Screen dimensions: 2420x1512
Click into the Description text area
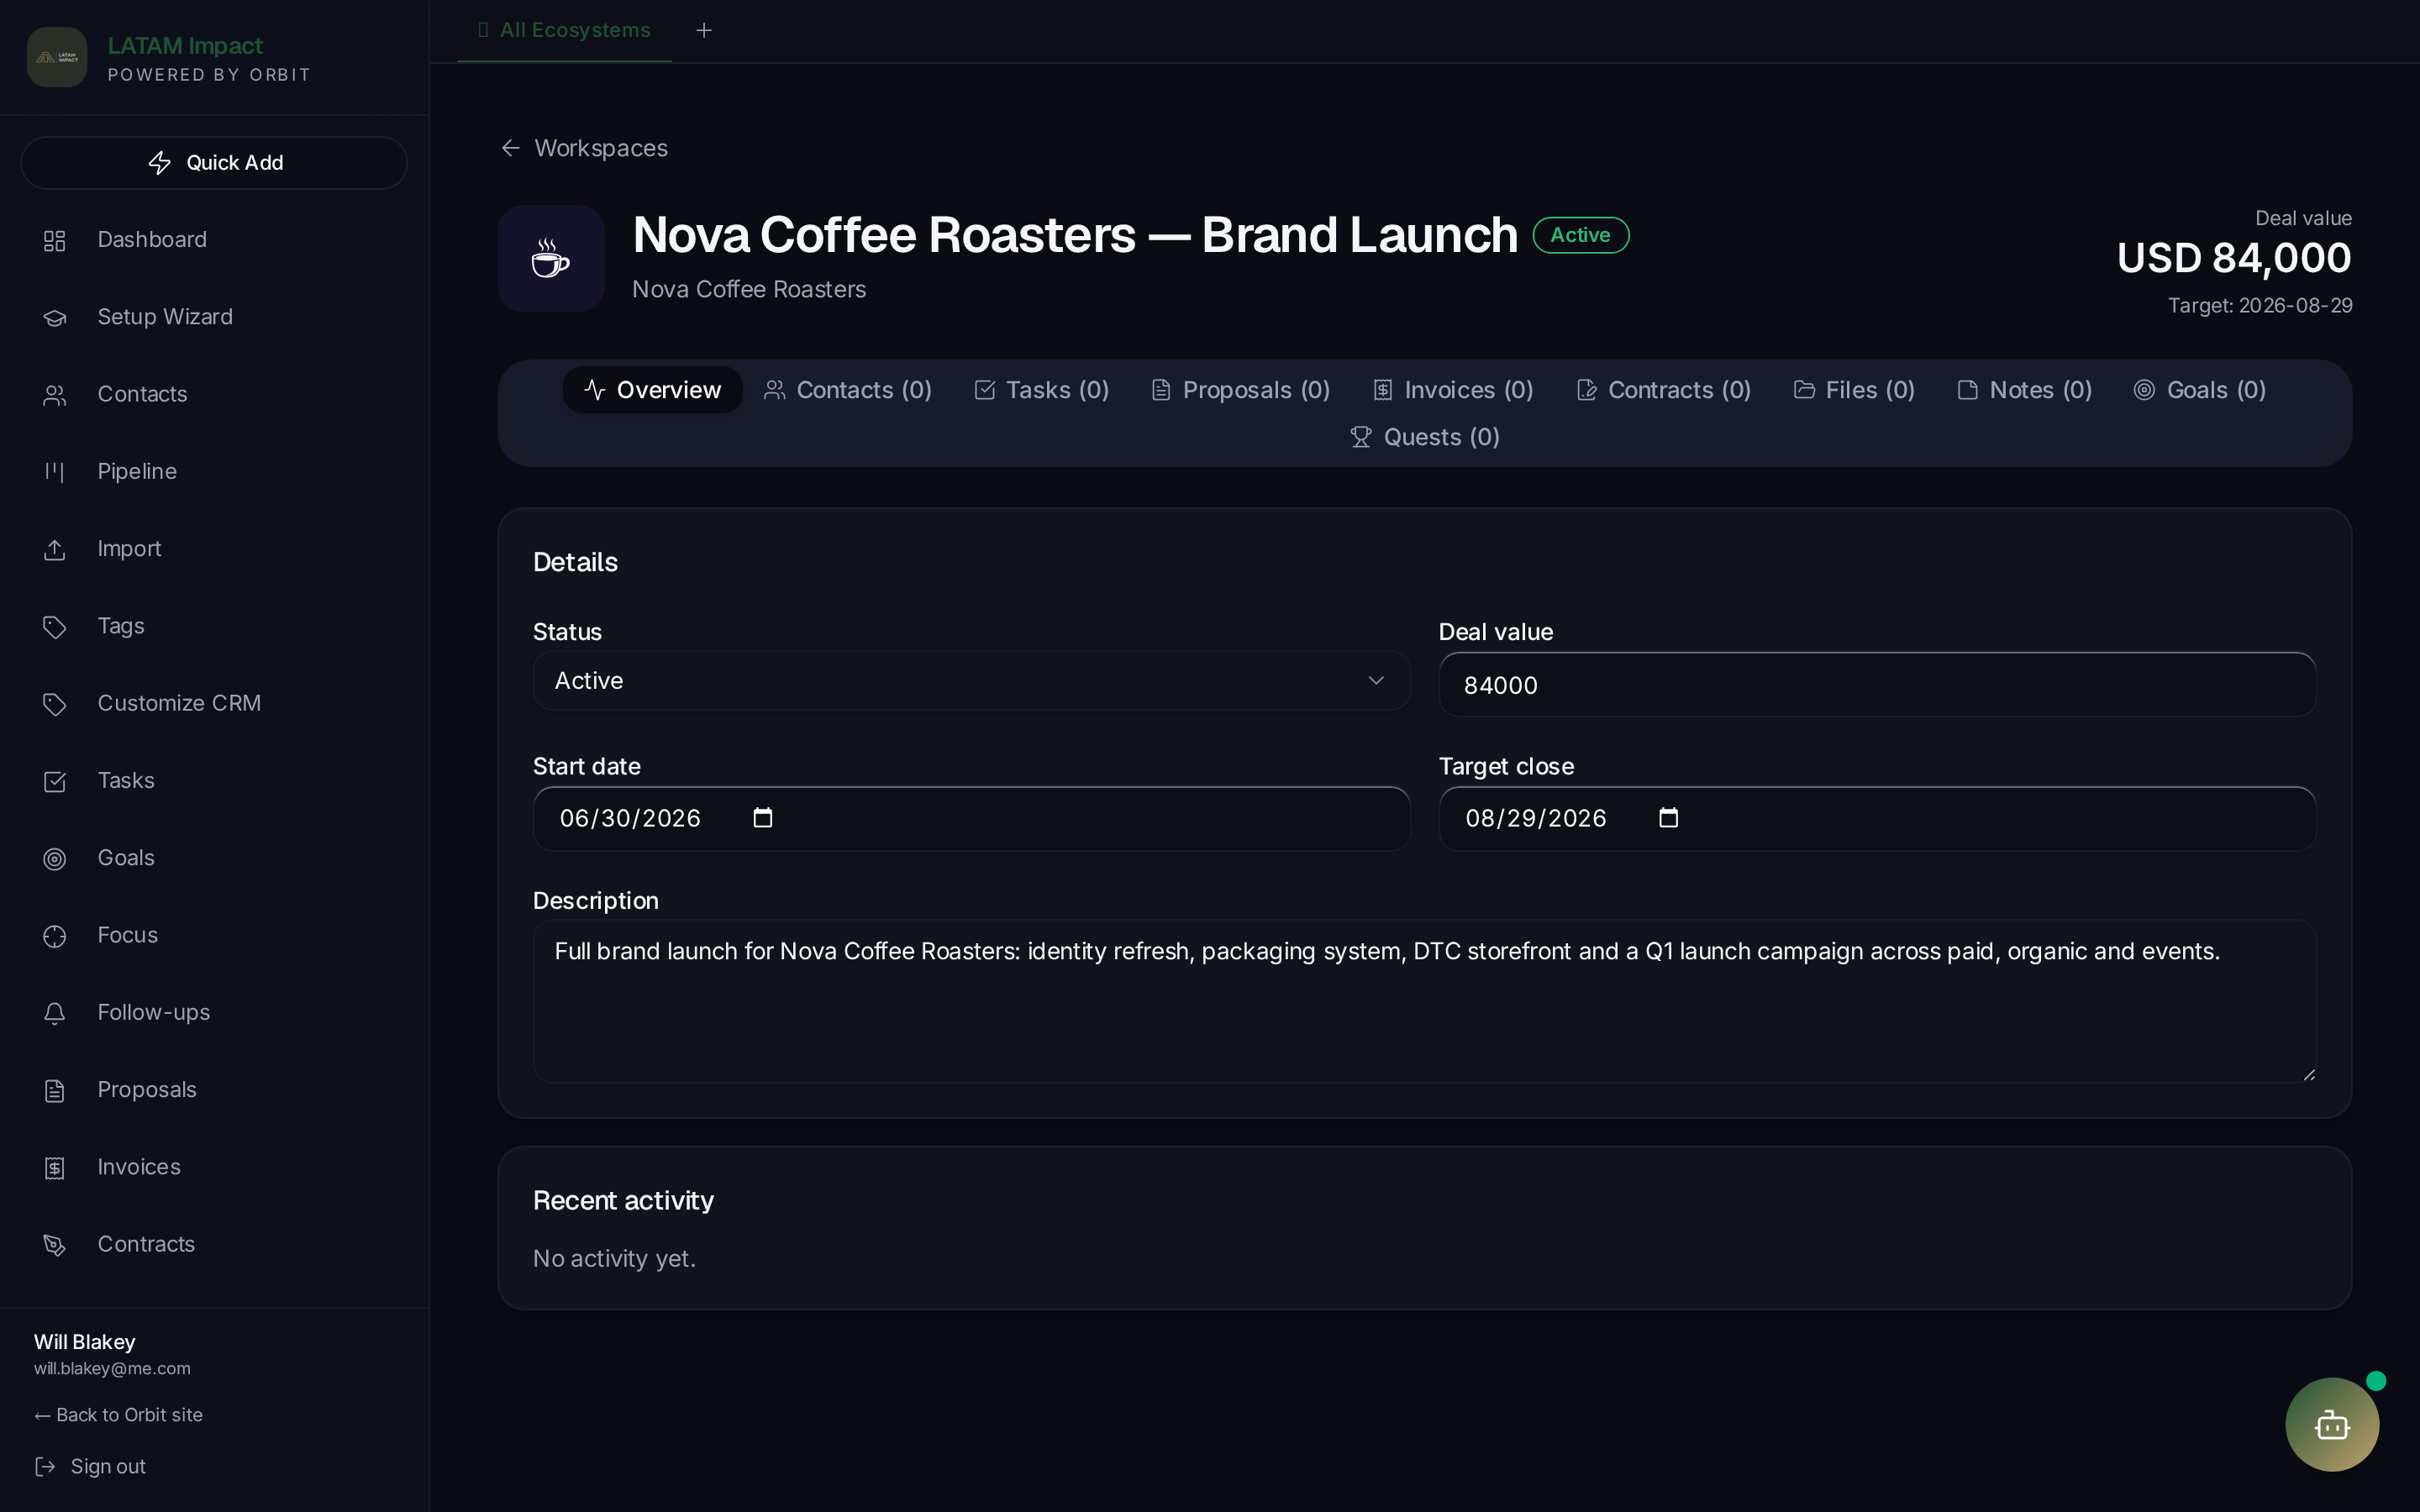(1424, 1001)
